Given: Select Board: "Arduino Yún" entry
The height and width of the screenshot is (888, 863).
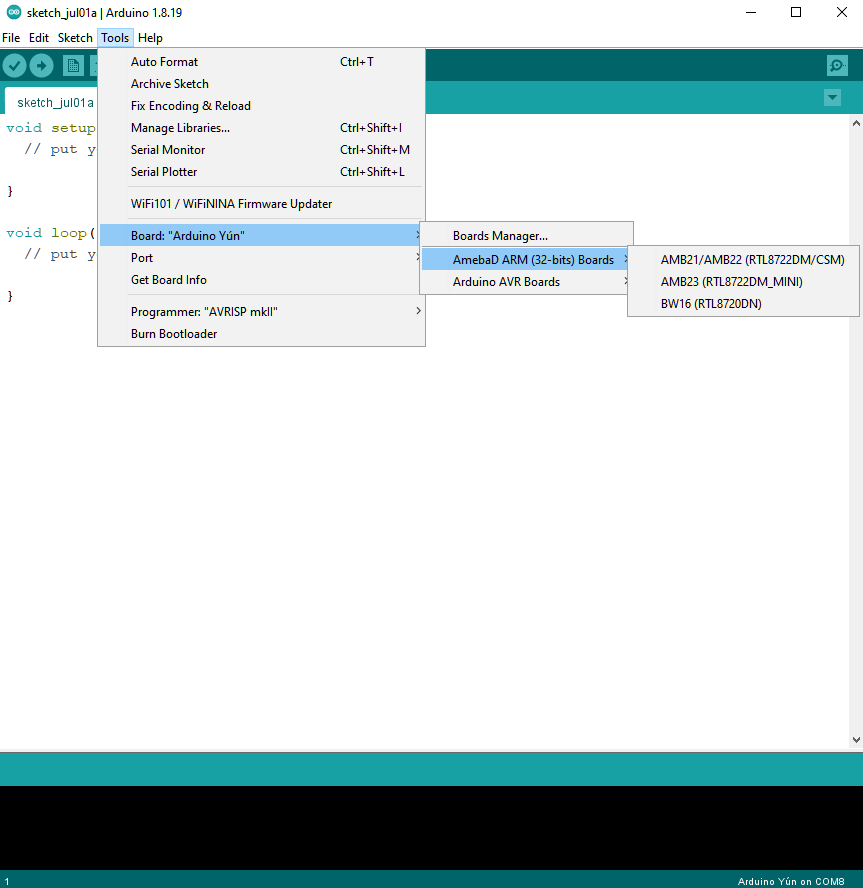Looking at the screenshot, I should click(261, 235).
